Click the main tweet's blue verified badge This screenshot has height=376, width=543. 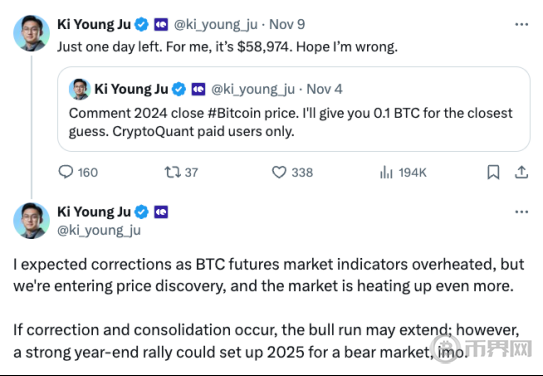pyautogui.click(x=141, y=212)
